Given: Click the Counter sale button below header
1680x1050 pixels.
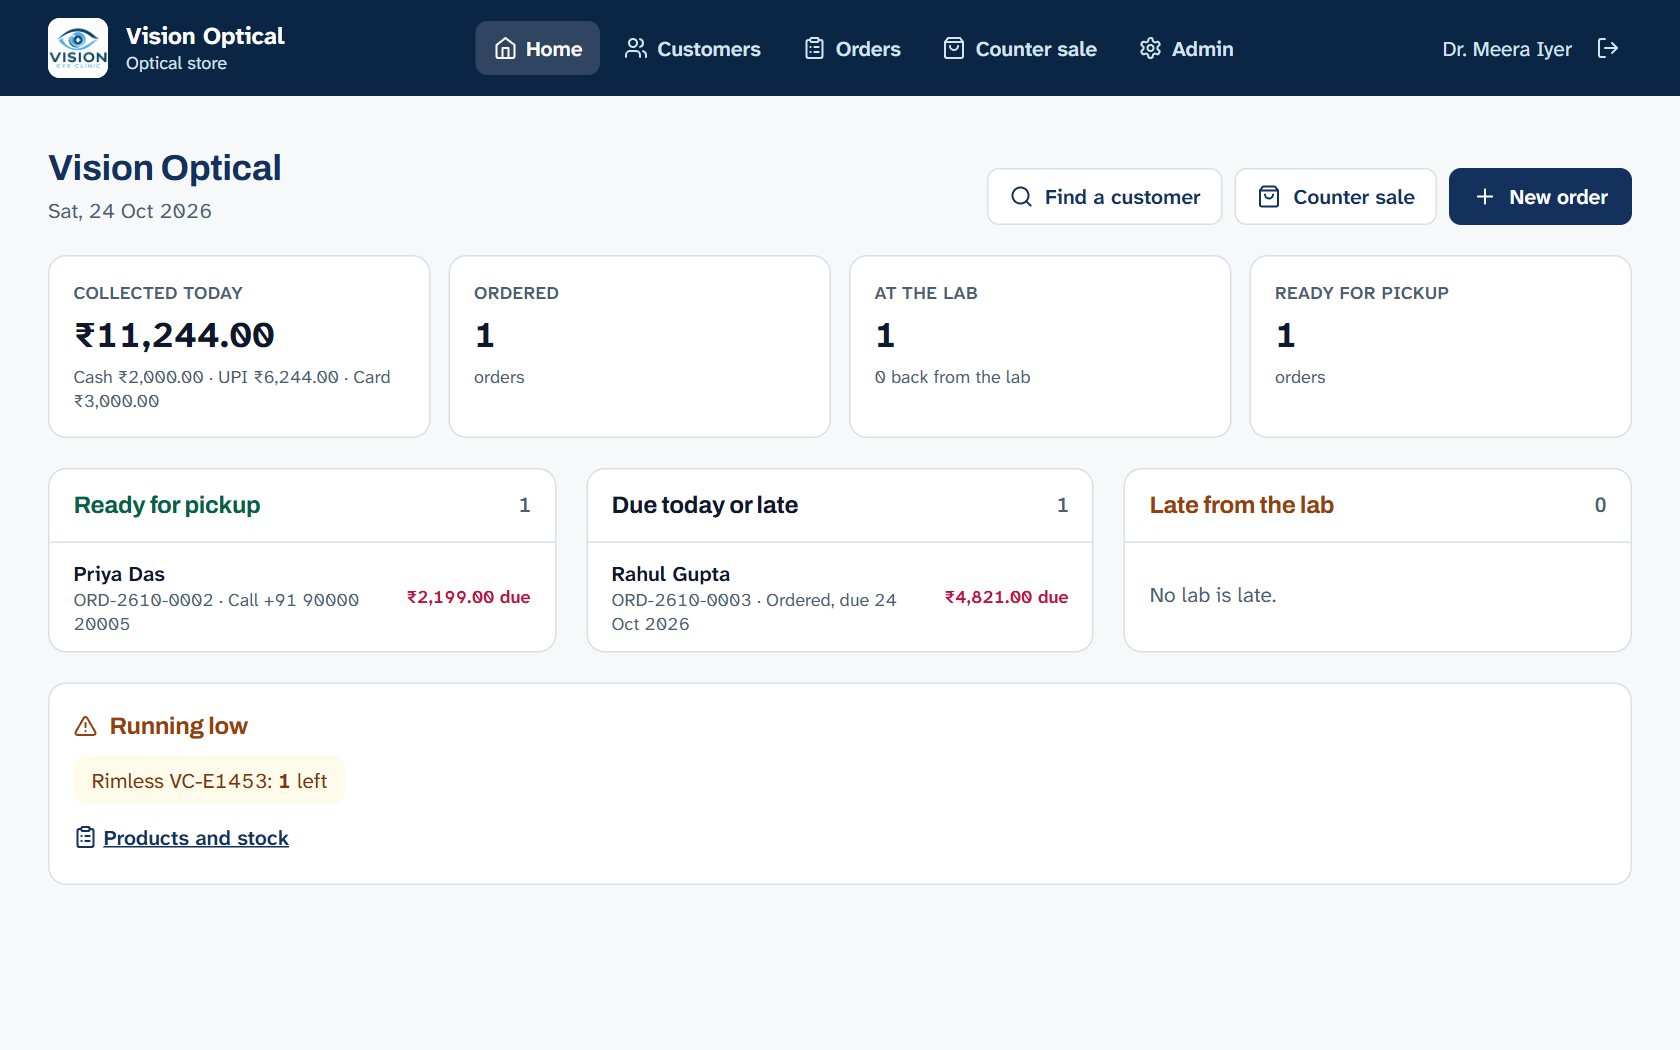Looking at the screenshot, I should click(x=1335, y=197).
